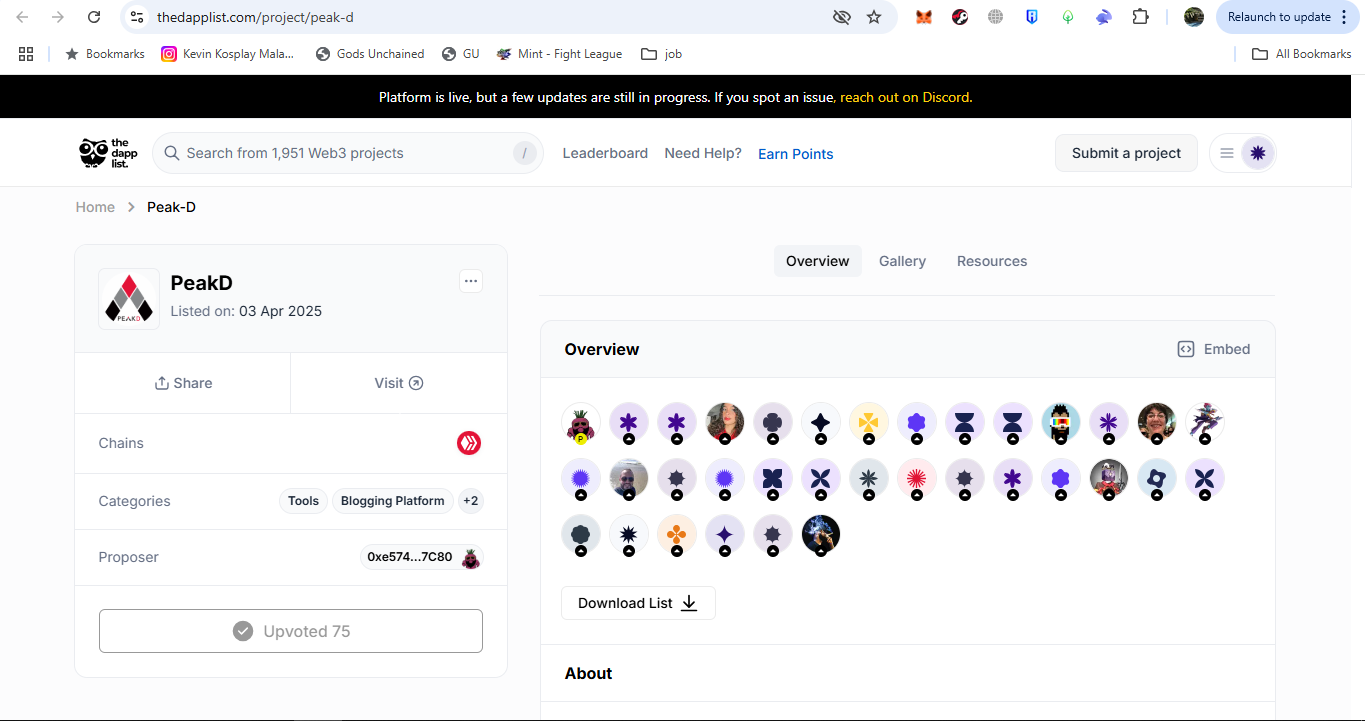Viewport: 1365px width, 721px height.
Task: Click the site information icon in address bar
Action: pos(137,17)
